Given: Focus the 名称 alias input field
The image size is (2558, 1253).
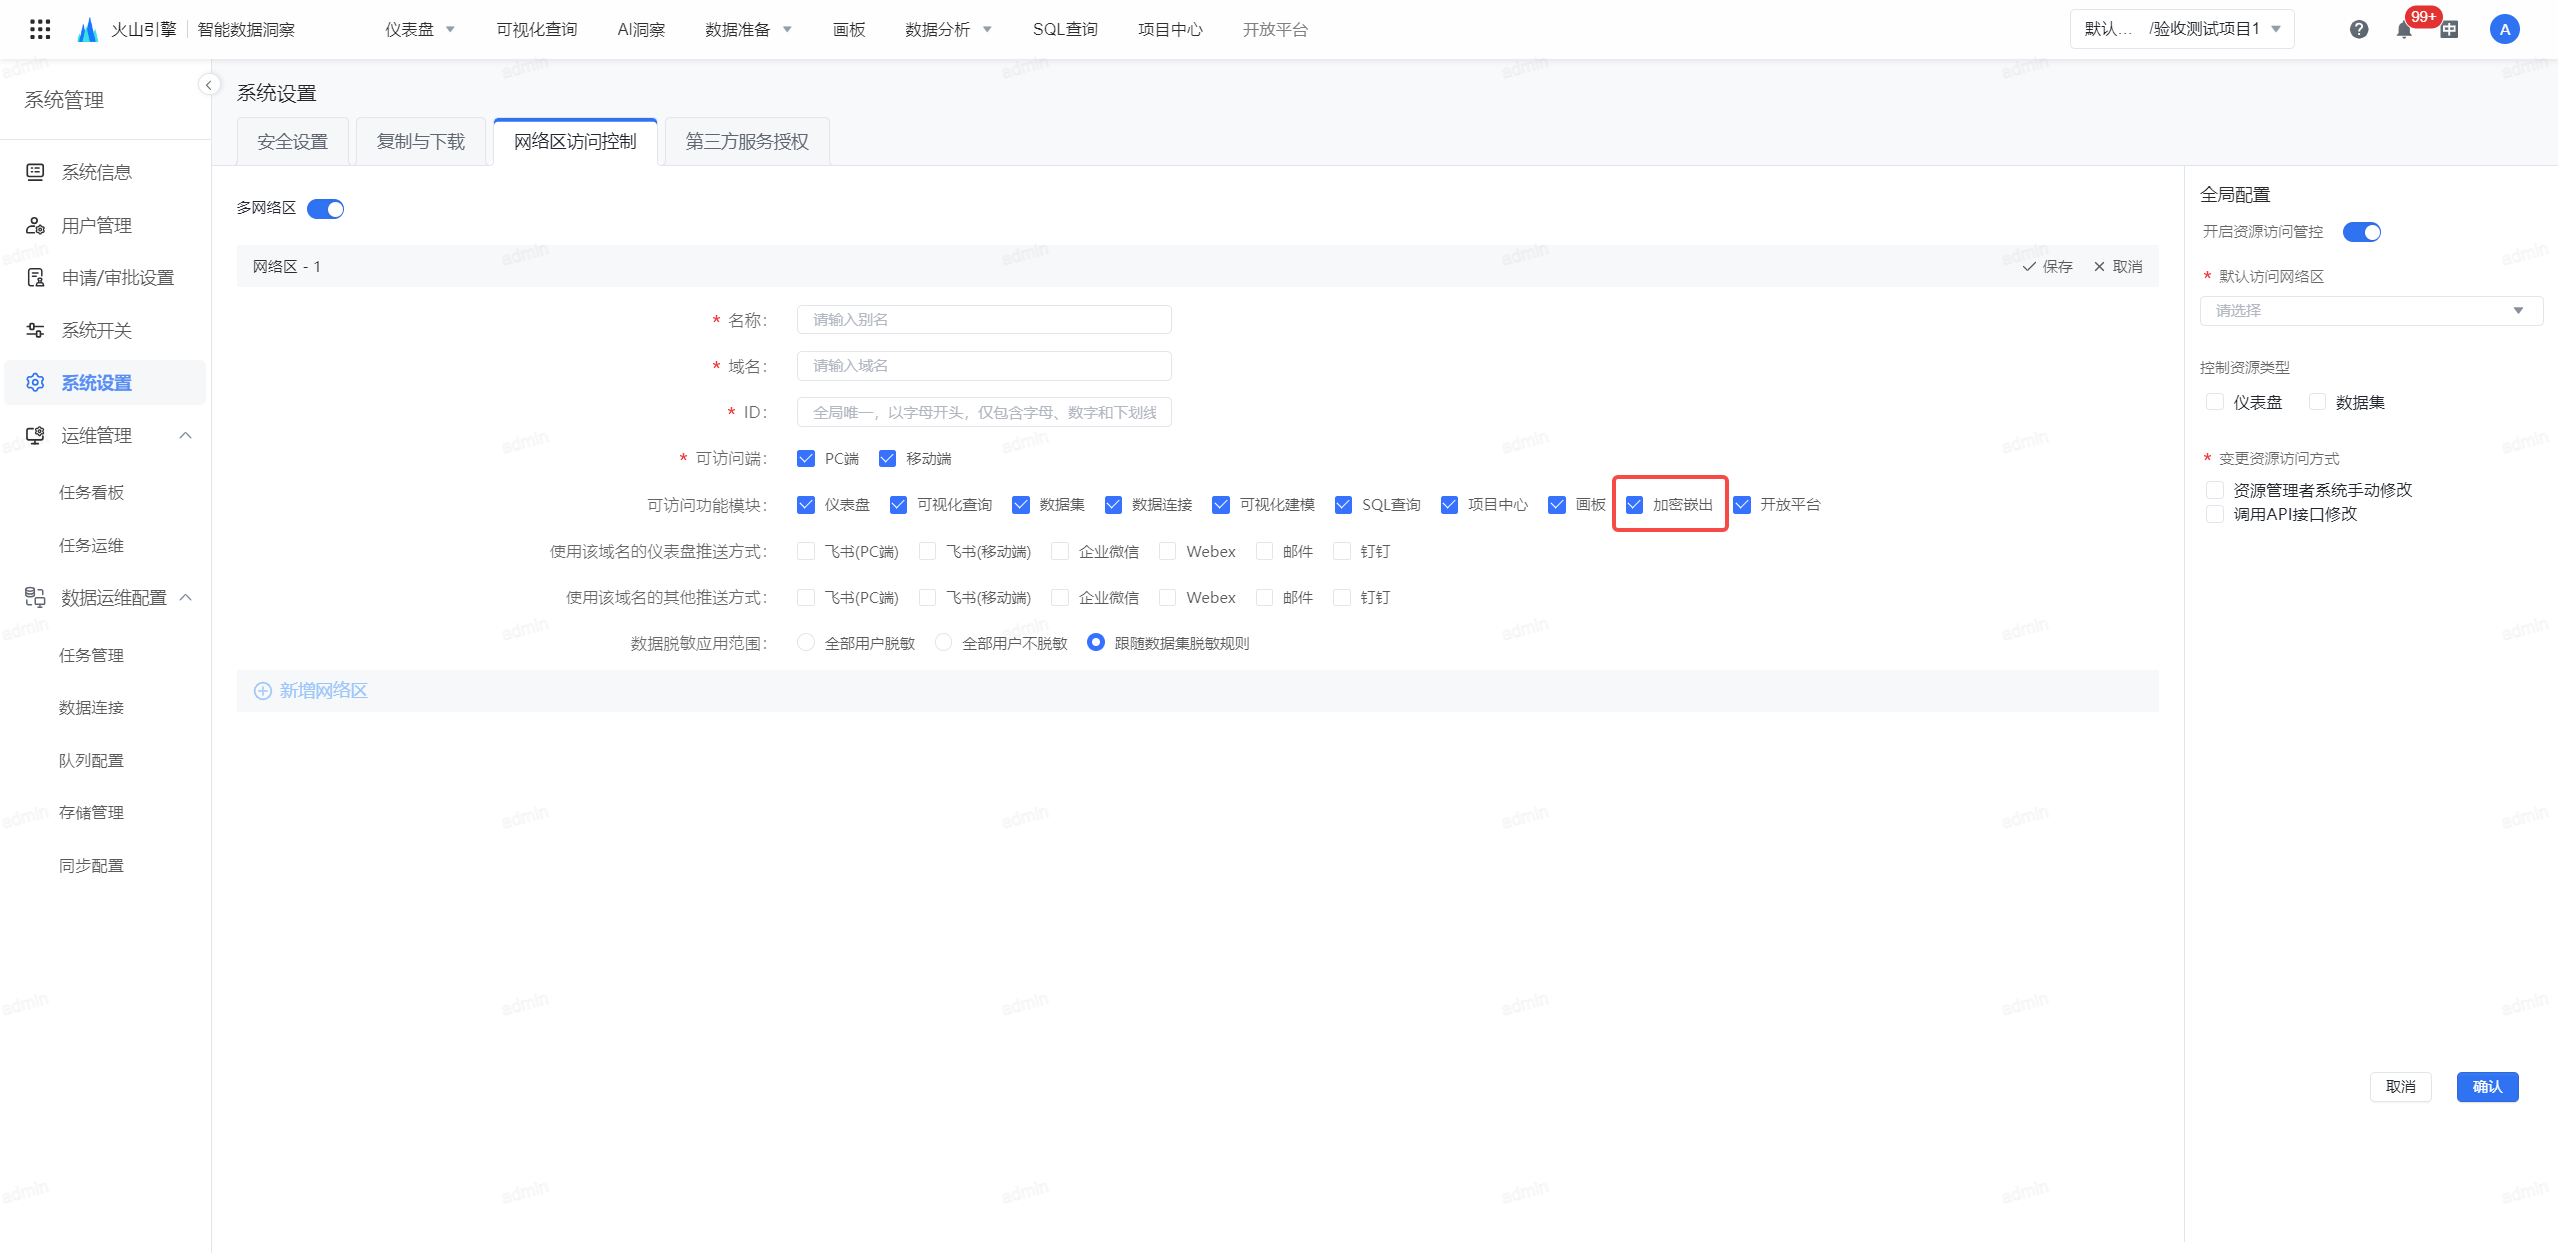Looking at the screenshot, I should 984,319.
